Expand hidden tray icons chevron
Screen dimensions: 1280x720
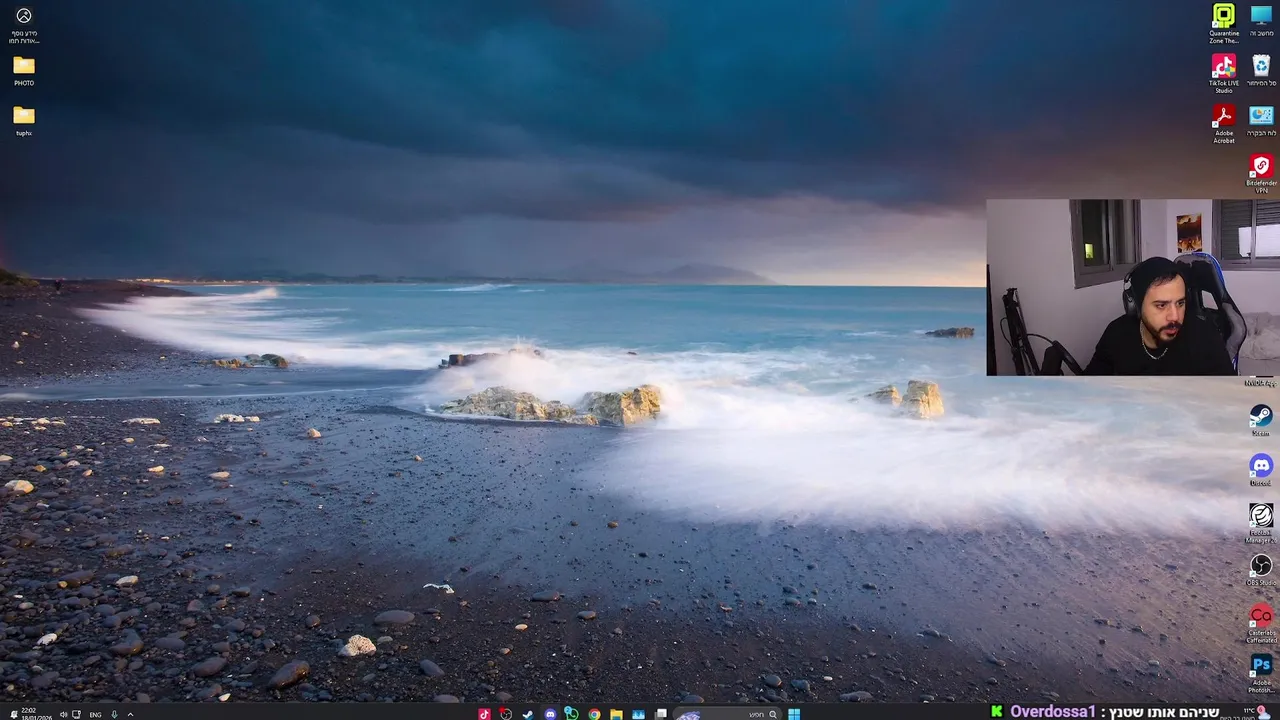pos(130,714)
